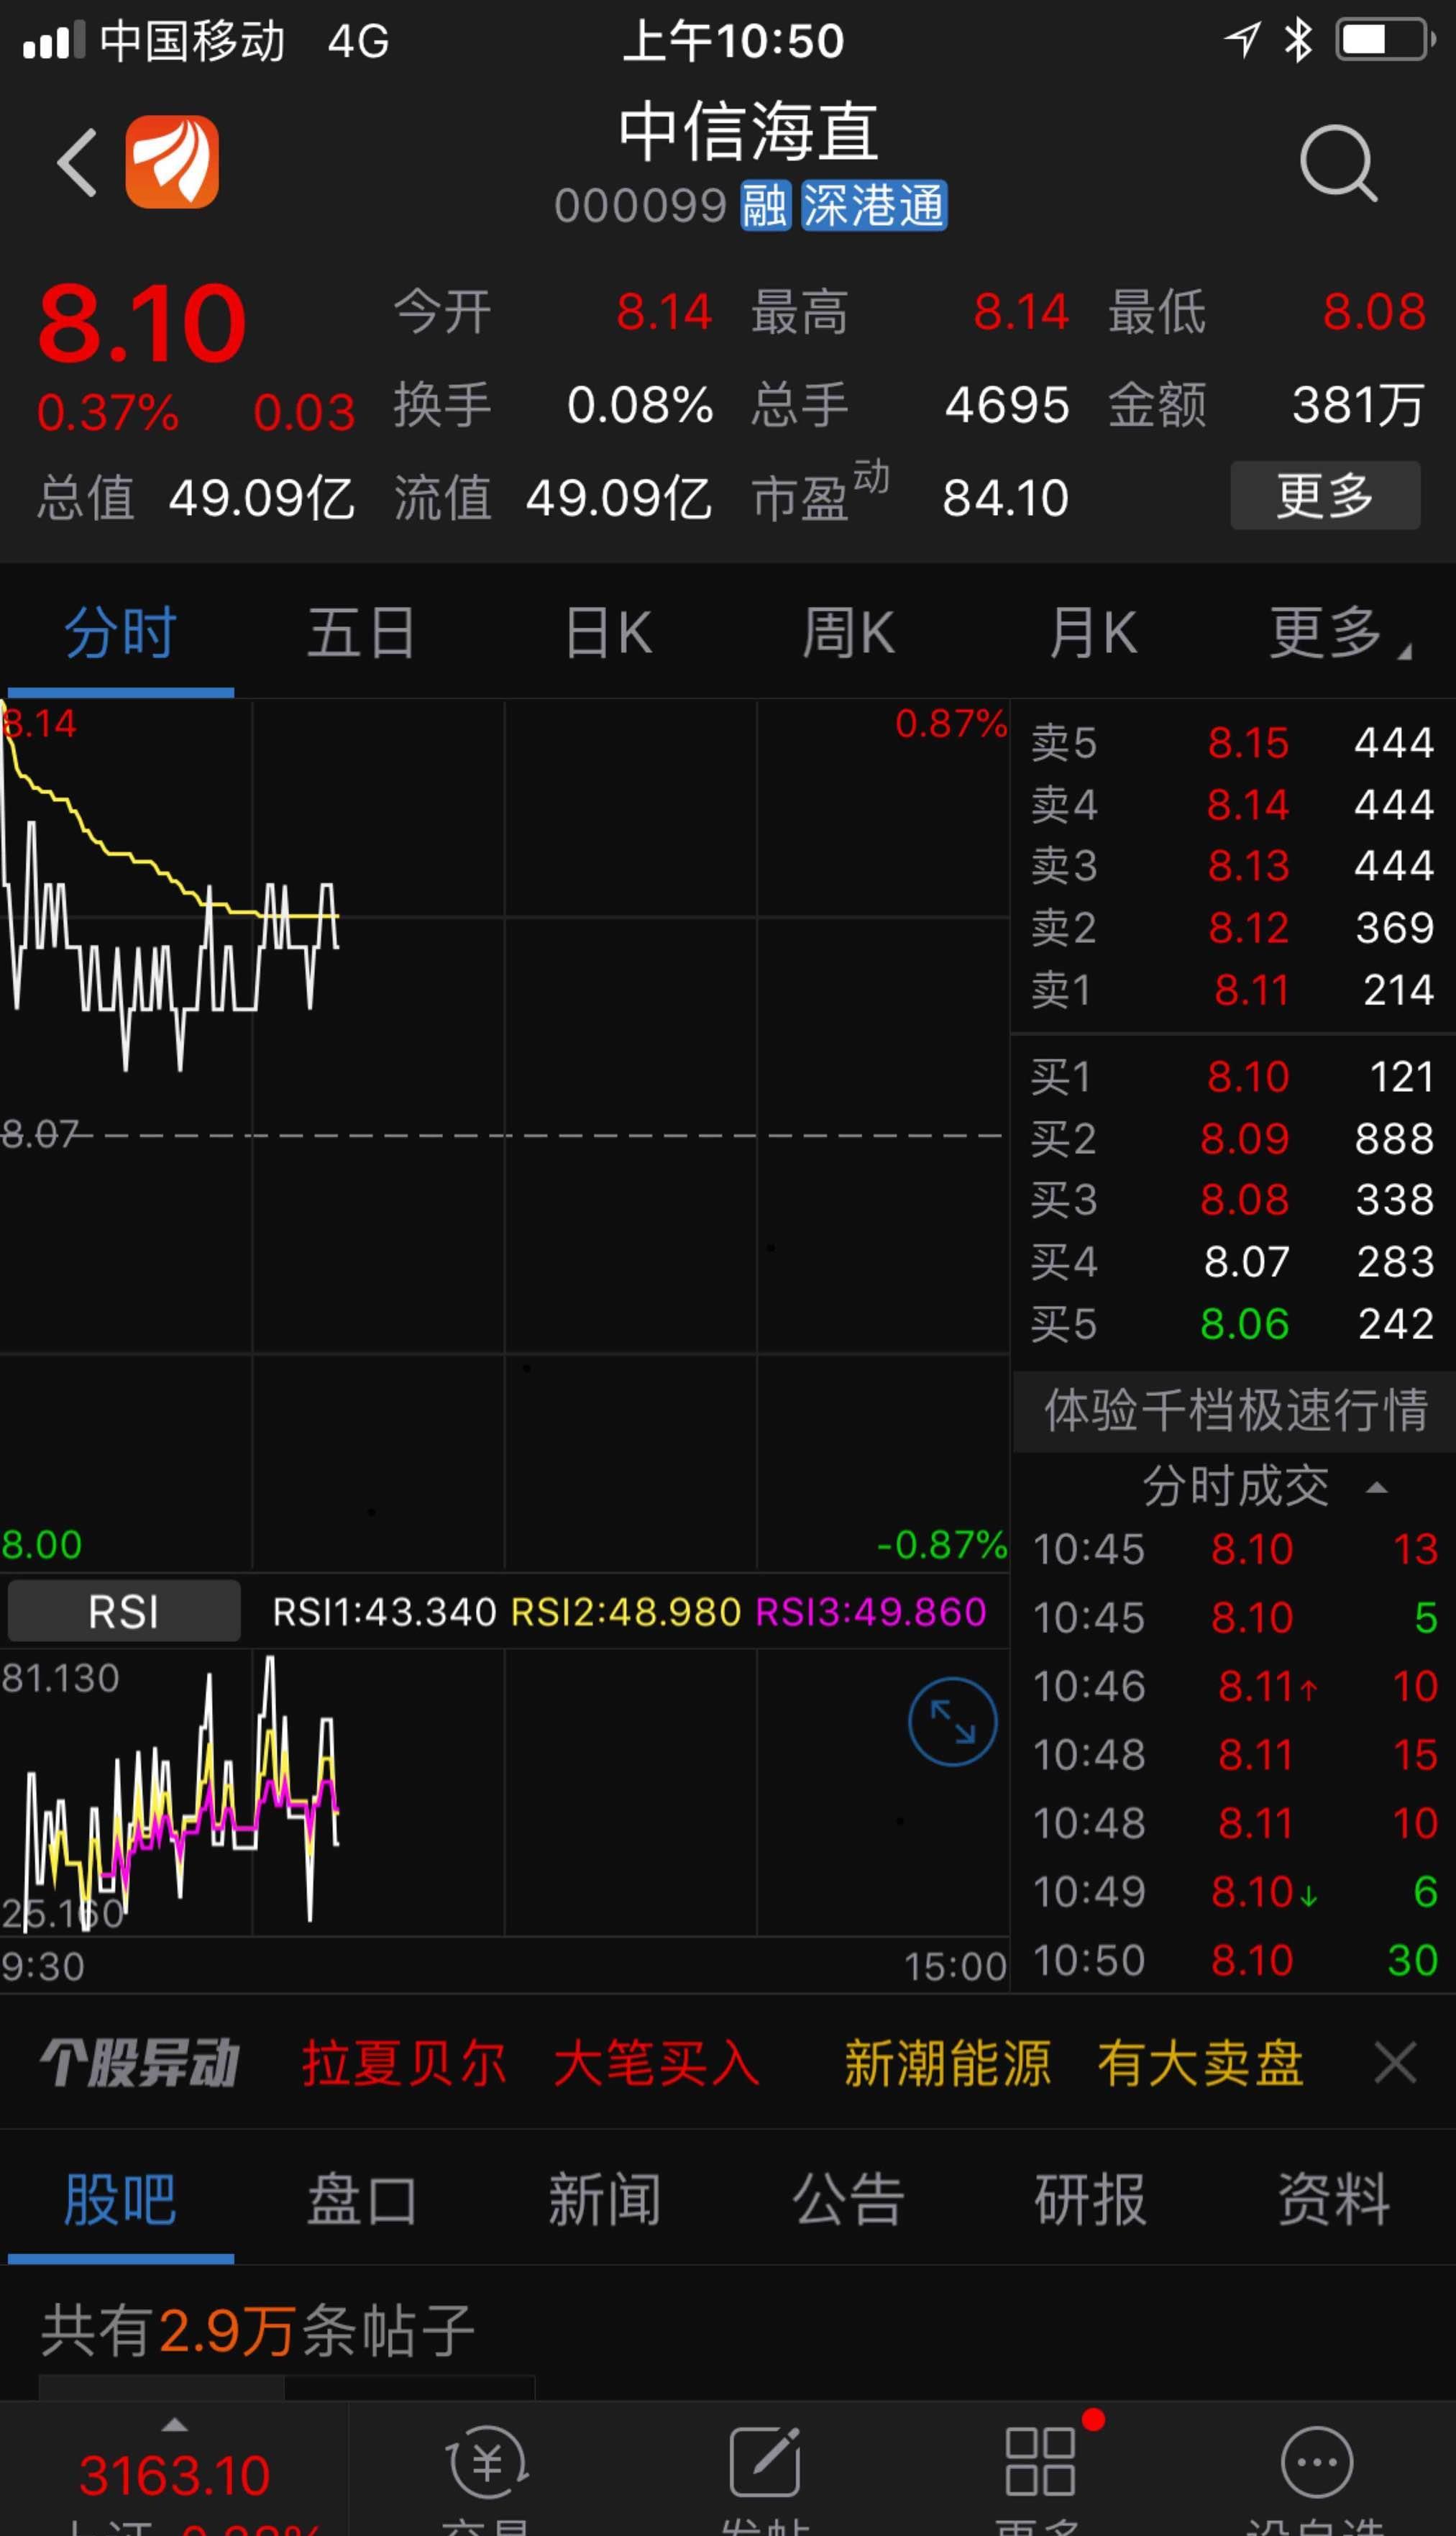Open the four-squares more icon
Viewport: 1456px width, 2536px height.
1040,2462
